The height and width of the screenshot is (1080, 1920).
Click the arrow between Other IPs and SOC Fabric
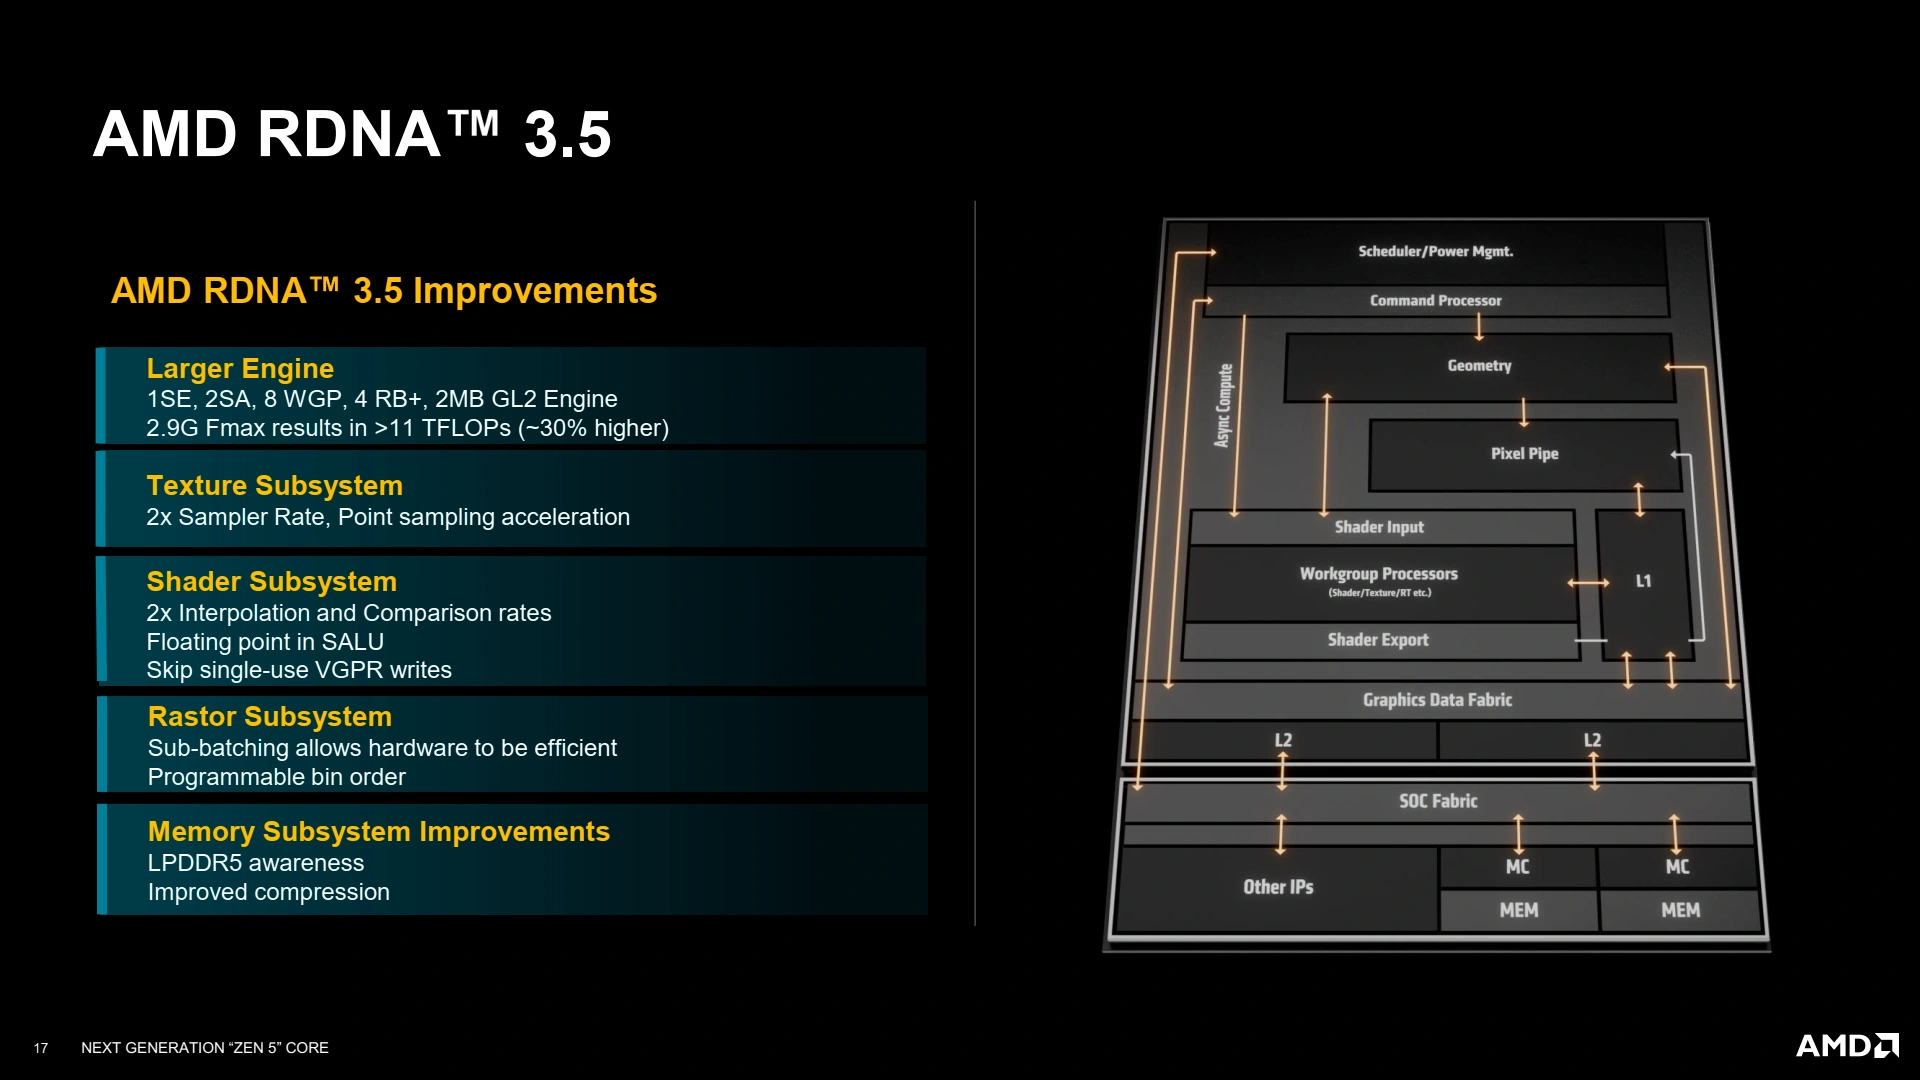[x=1280, y=834]
